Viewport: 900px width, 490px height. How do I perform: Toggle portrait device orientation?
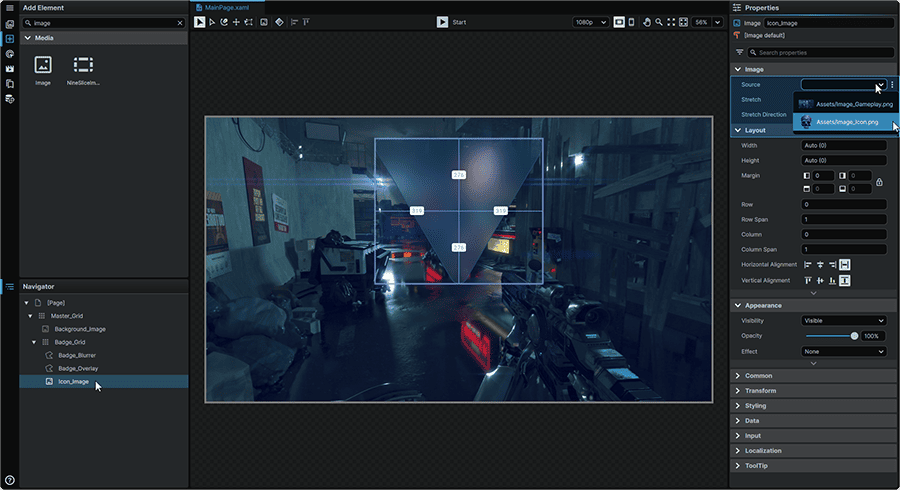[631, 22]
